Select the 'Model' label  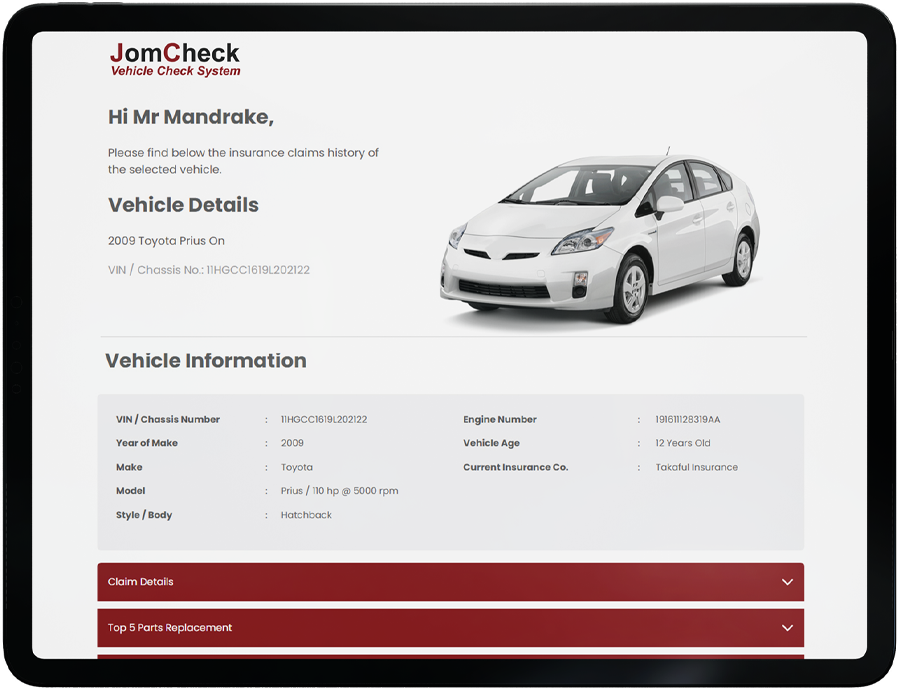(x=131, y=490)
